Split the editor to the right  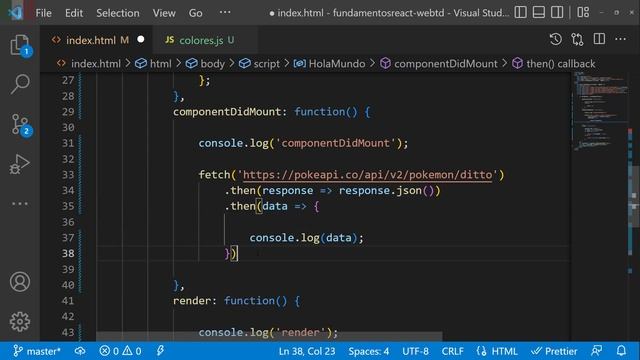point(599,40)
